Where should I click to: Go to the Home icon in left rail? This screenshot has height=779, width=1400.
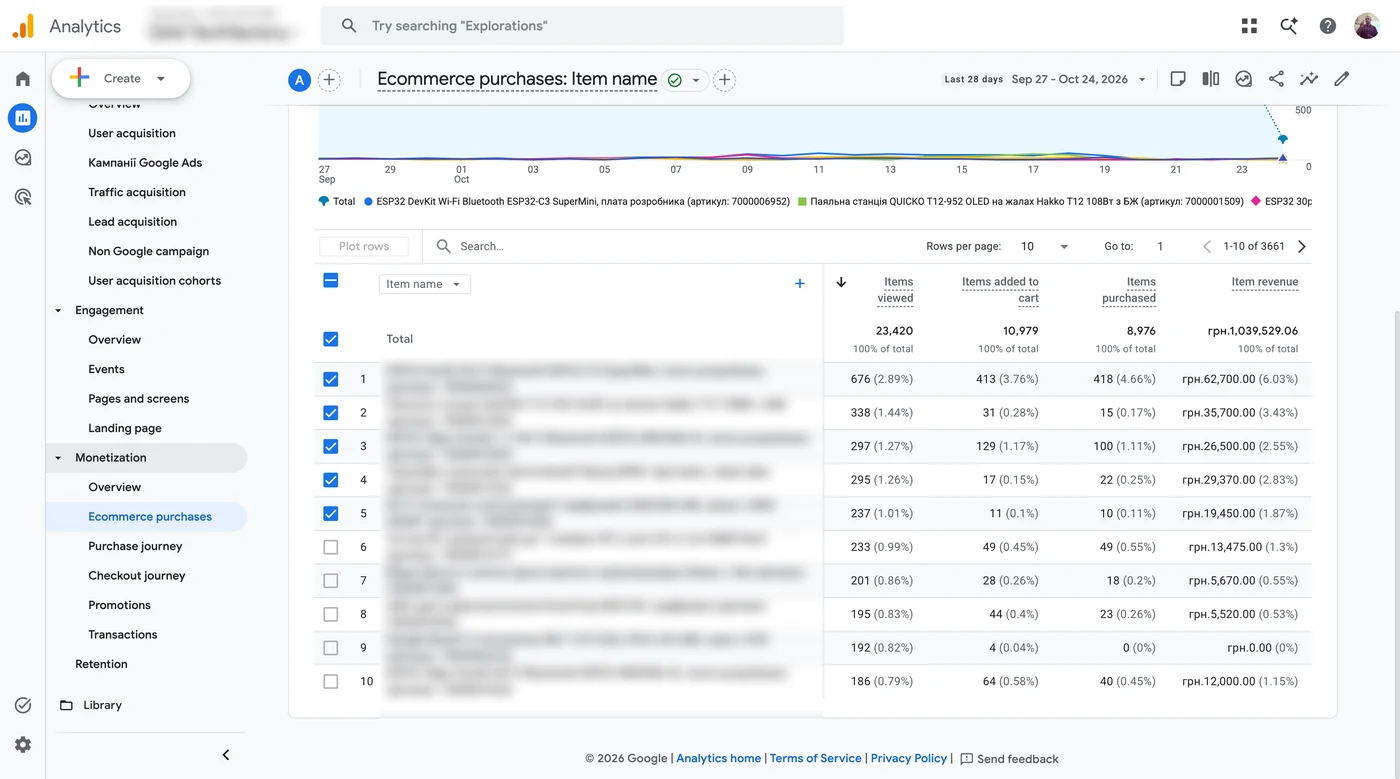coord(23,79)
